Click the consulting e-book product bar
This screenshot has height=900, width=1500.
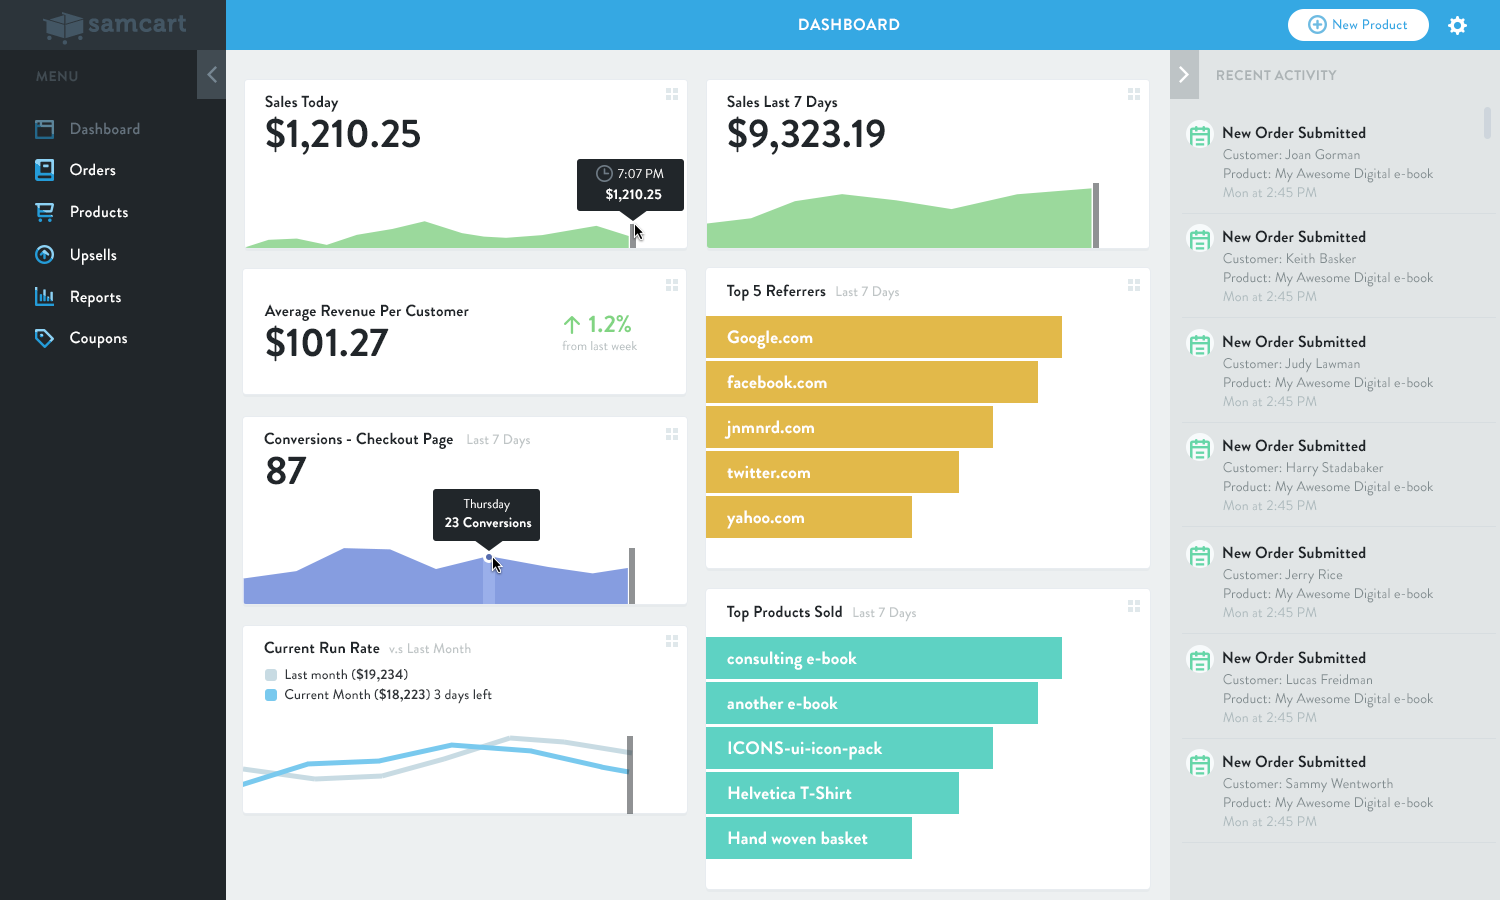click(884, 658)
